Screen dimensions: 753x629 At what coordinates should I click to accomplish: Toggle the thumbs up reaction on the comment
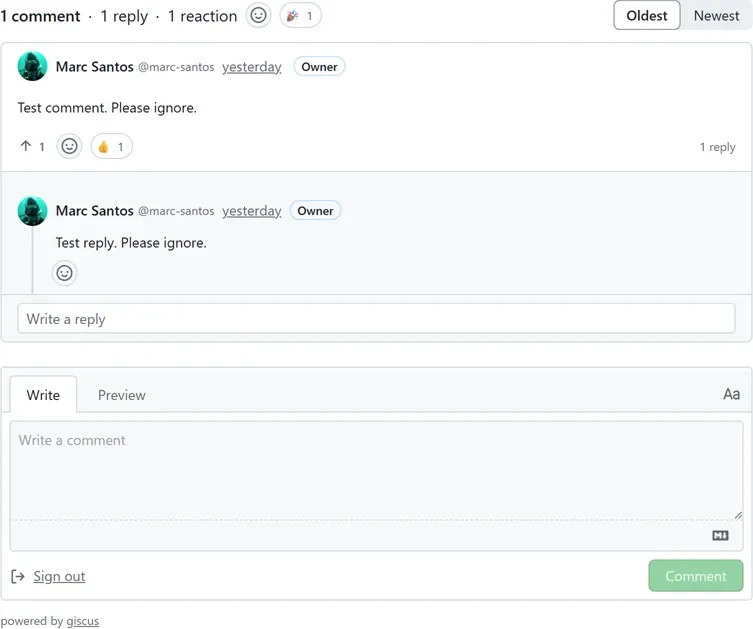[x=111, y=146]
